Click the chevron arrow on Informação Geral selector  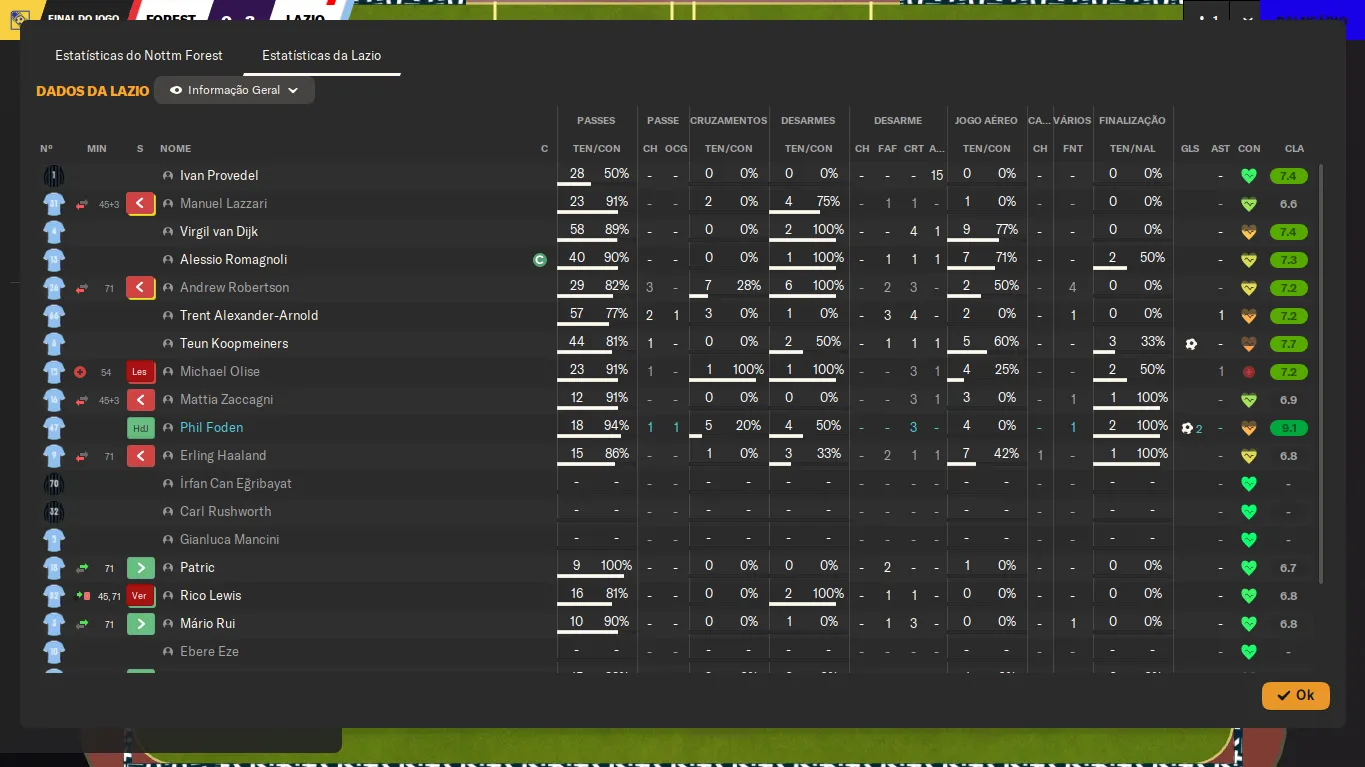pyautogui.click(x=293, y=90)
